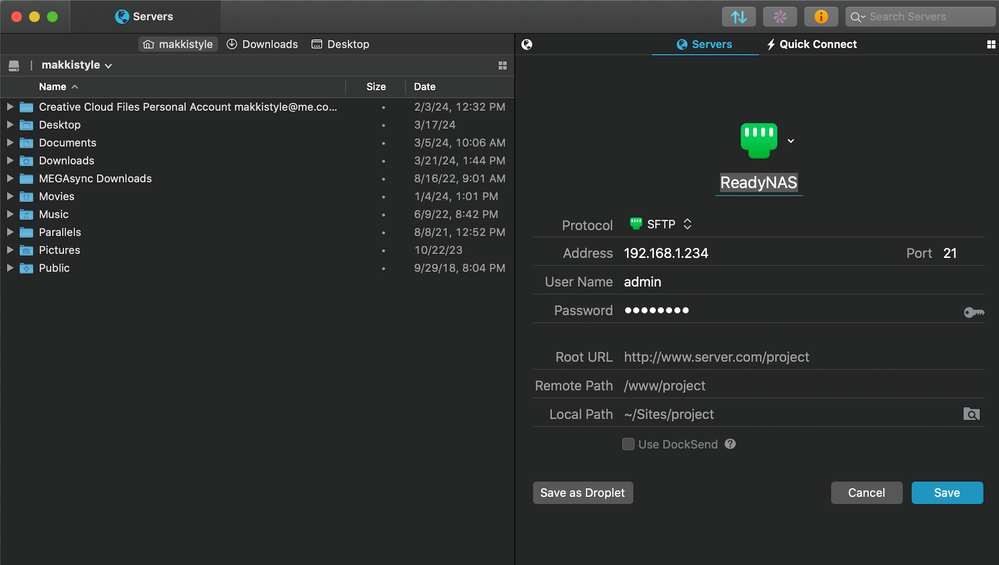Screen dimensions: 999x565
Task: Click the Save as Droplet button
Action: 582,492
